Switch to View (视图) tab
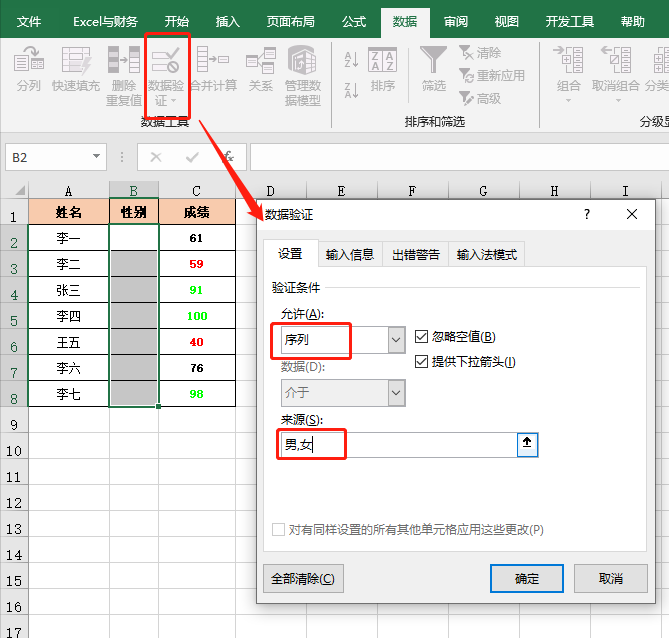 click(506, 21)
